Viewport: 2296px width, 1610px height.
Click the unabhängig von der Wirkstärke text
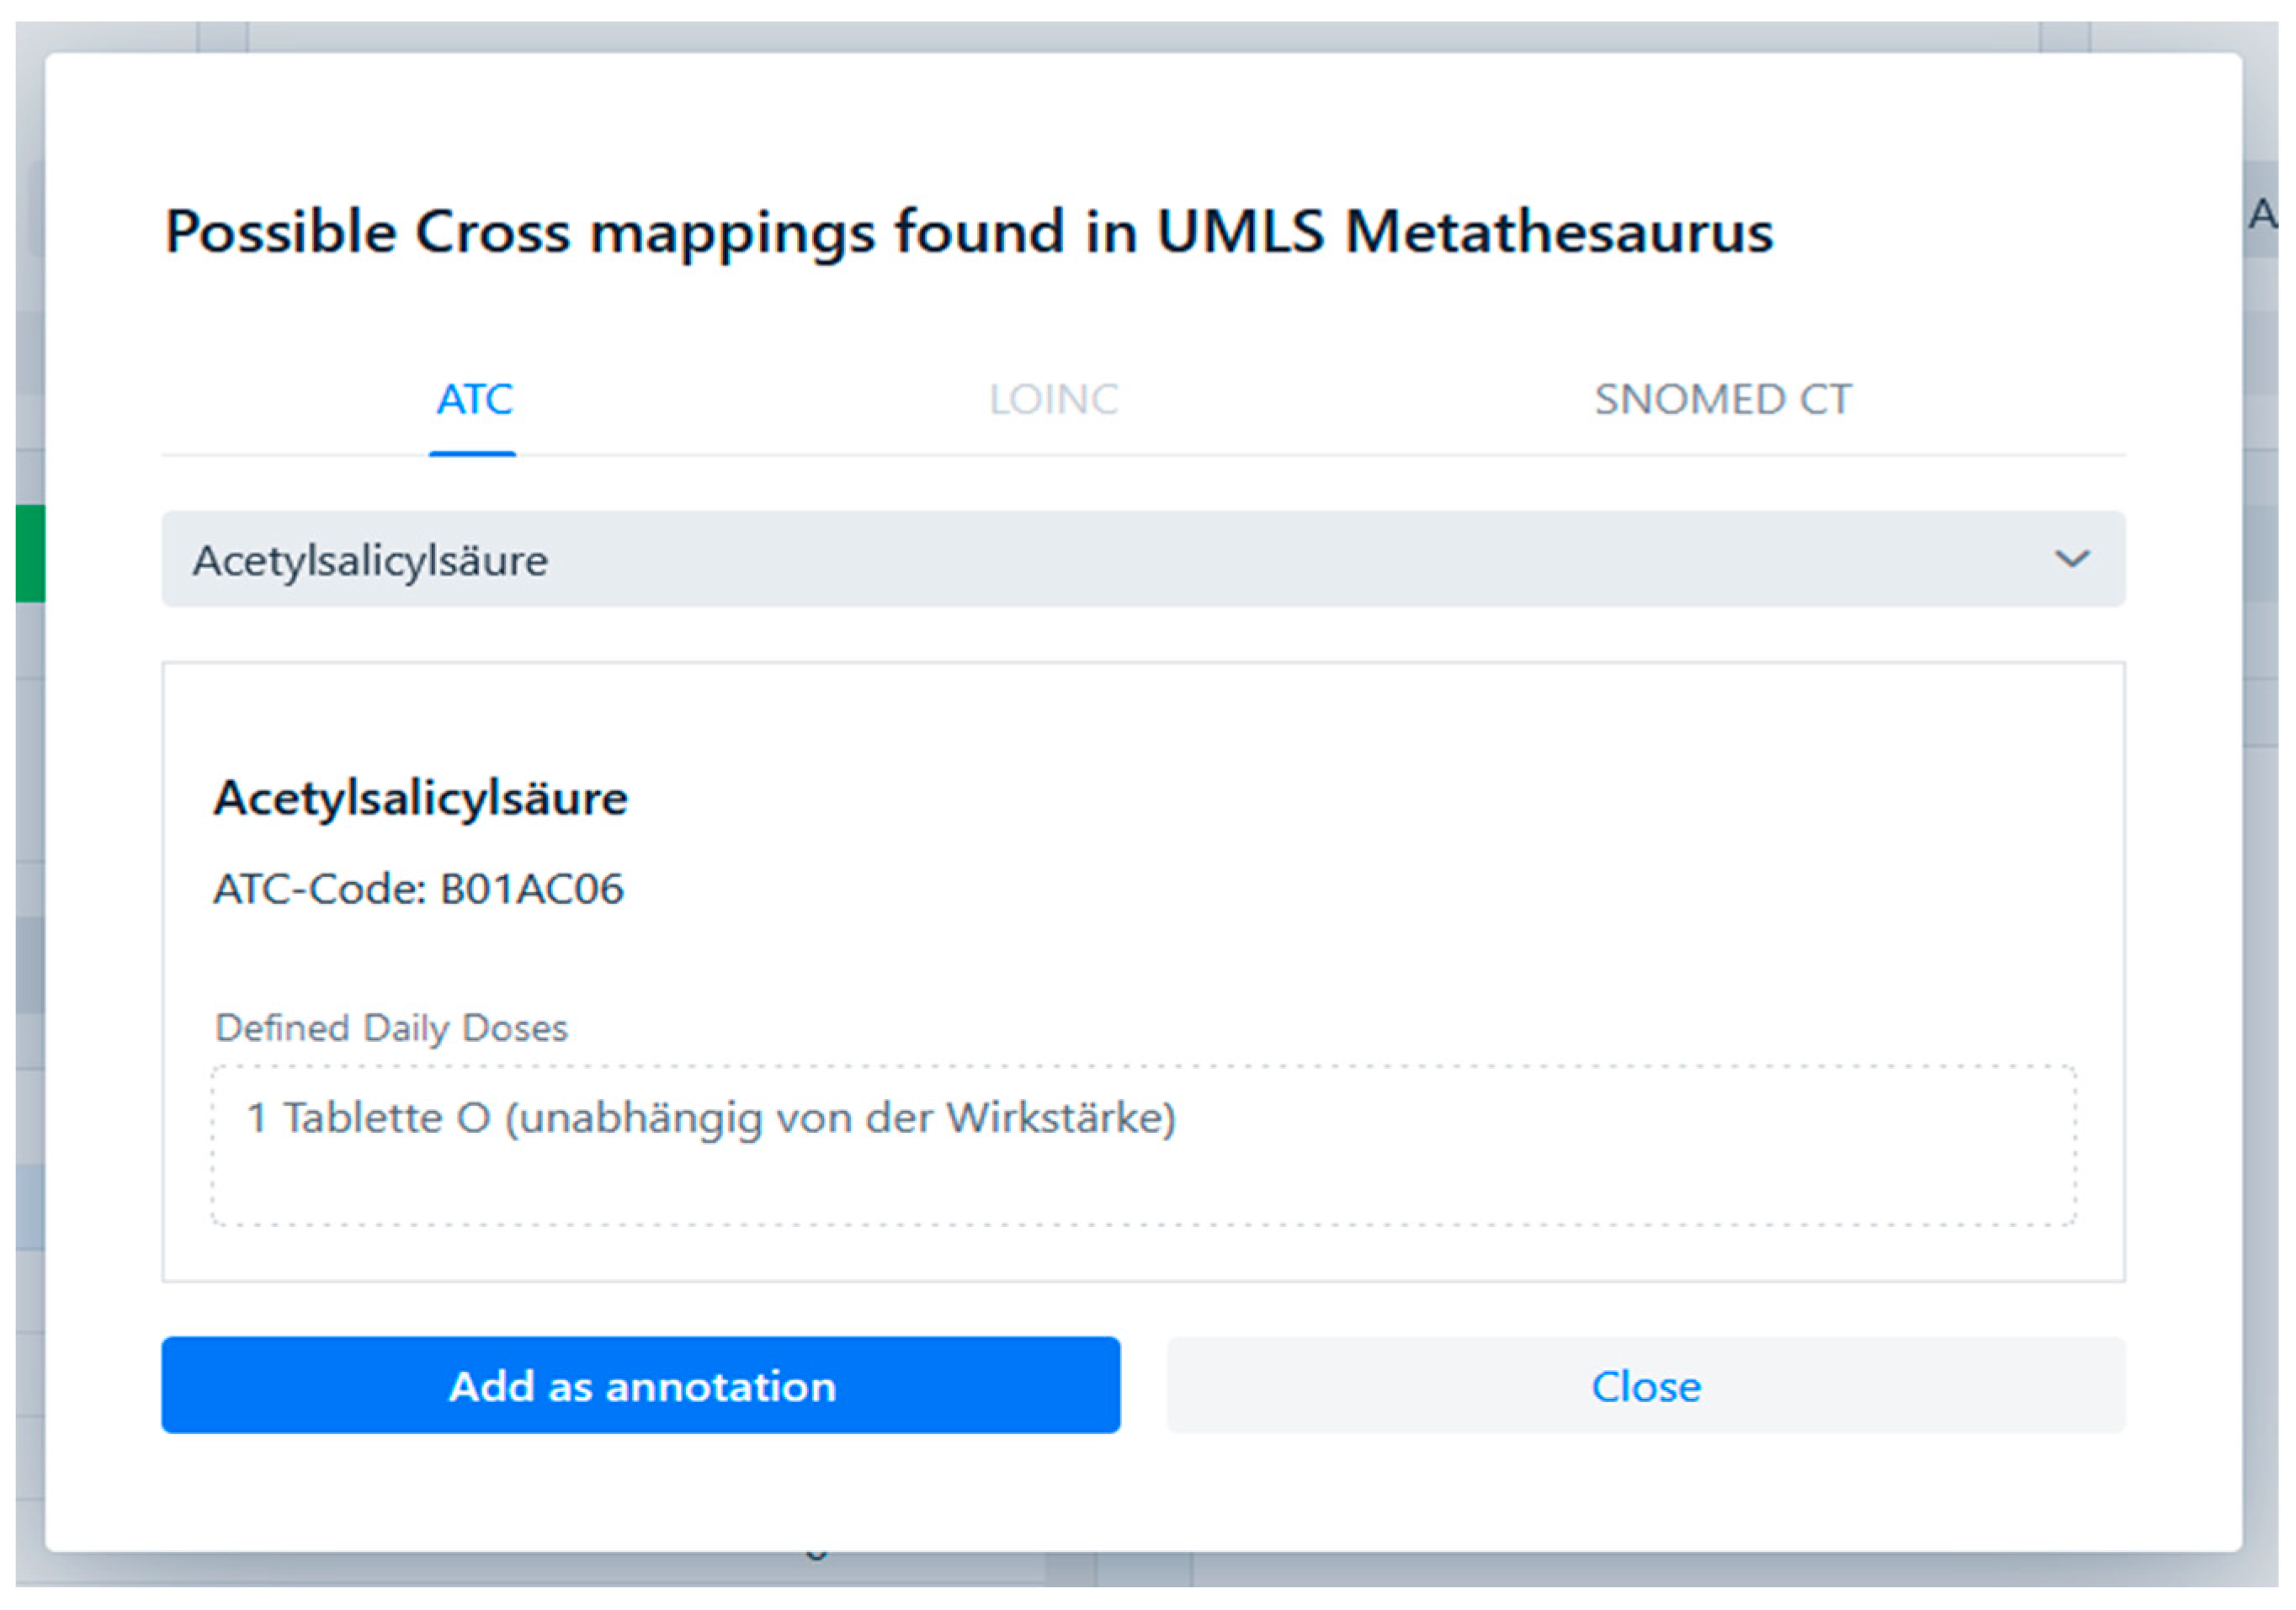[840, 1118]
